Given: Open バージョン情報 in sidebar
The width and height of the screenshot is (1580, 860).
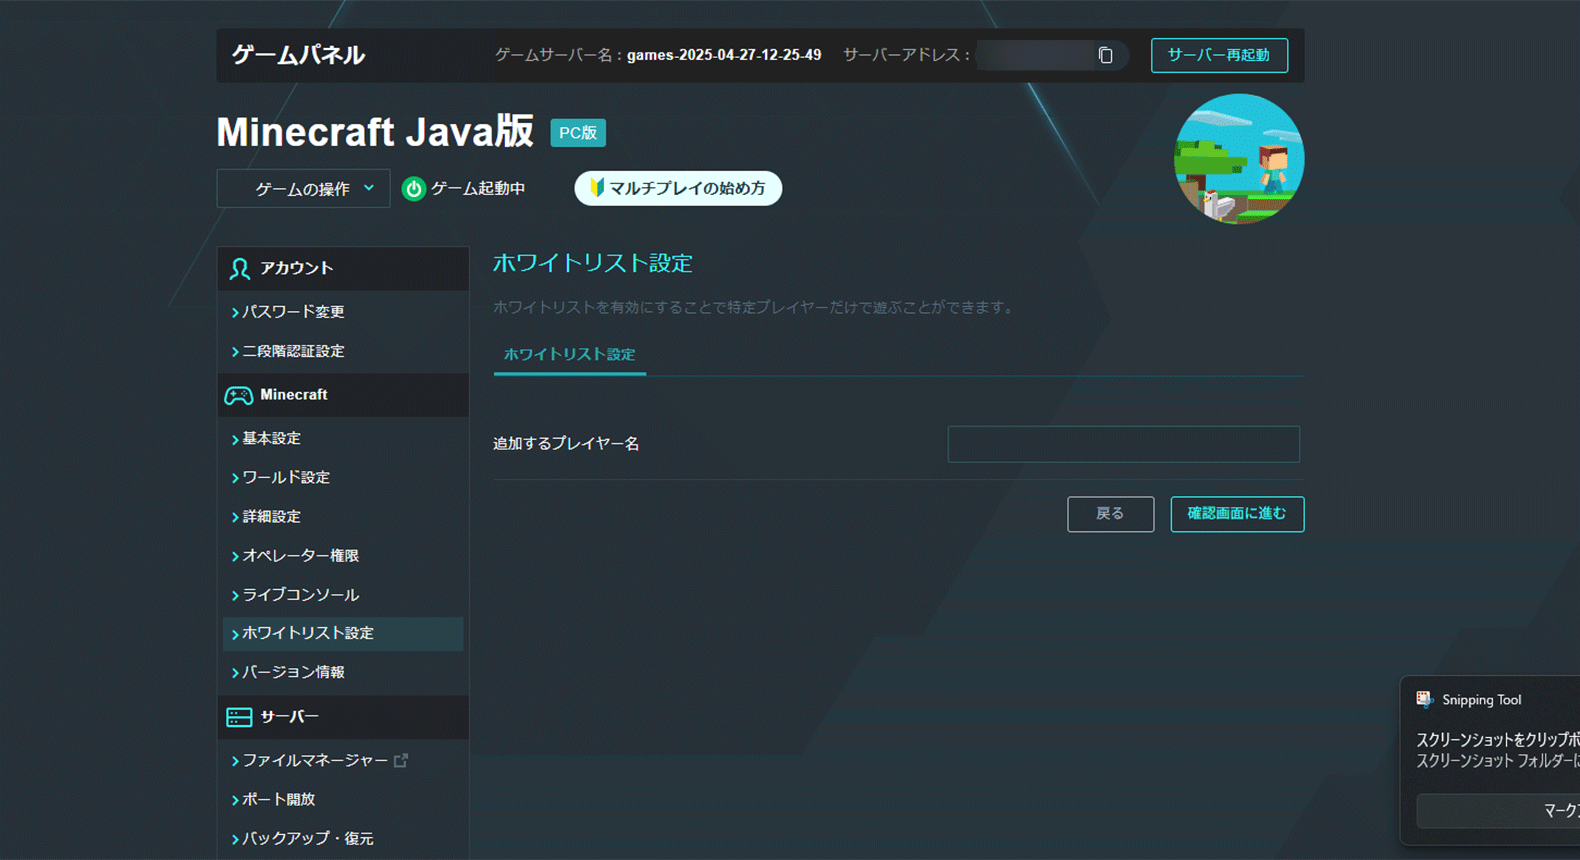Looking at the screenshot, I should 293,672.
